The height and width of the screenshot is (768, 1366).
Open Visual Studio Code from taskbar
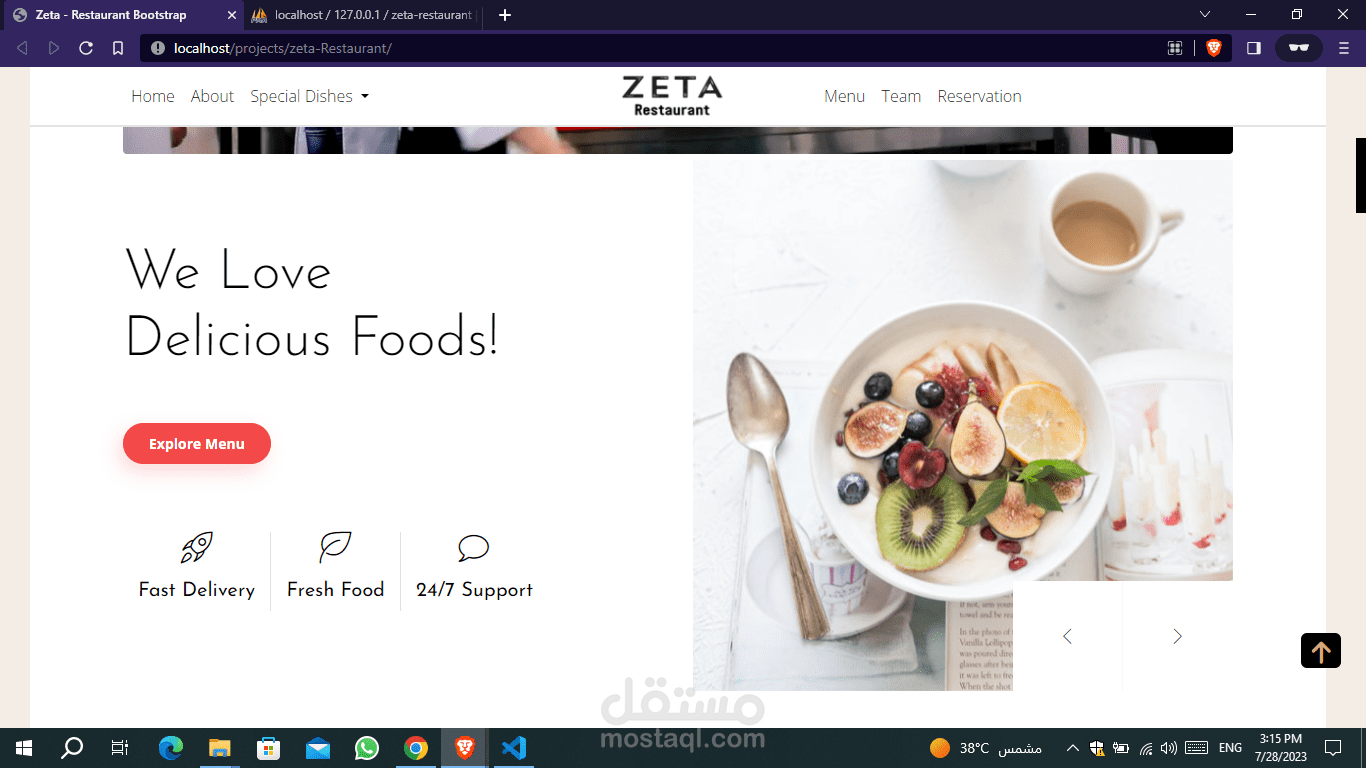[x=513, y=747]
